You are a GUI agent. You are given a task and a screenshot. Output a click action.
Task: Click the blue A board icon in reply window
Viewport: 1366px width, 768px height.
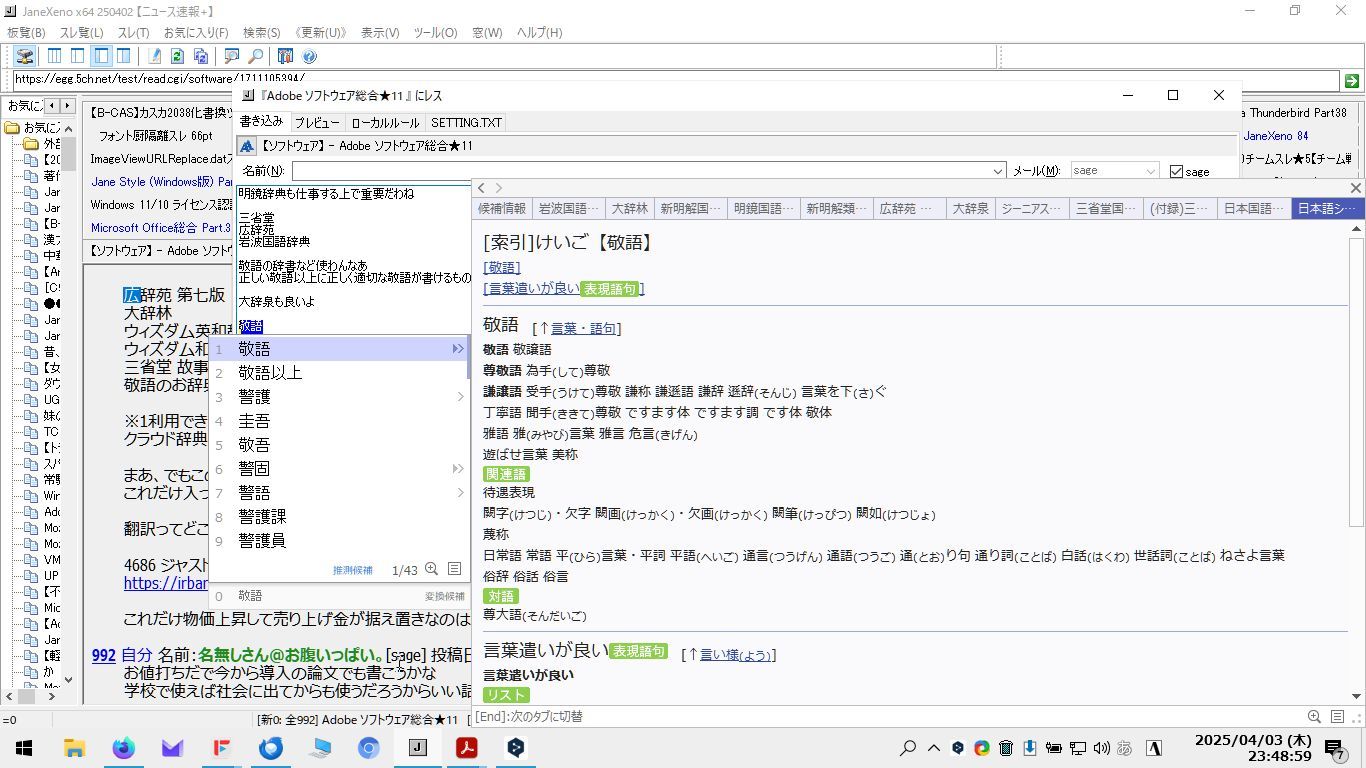(247, 146)
